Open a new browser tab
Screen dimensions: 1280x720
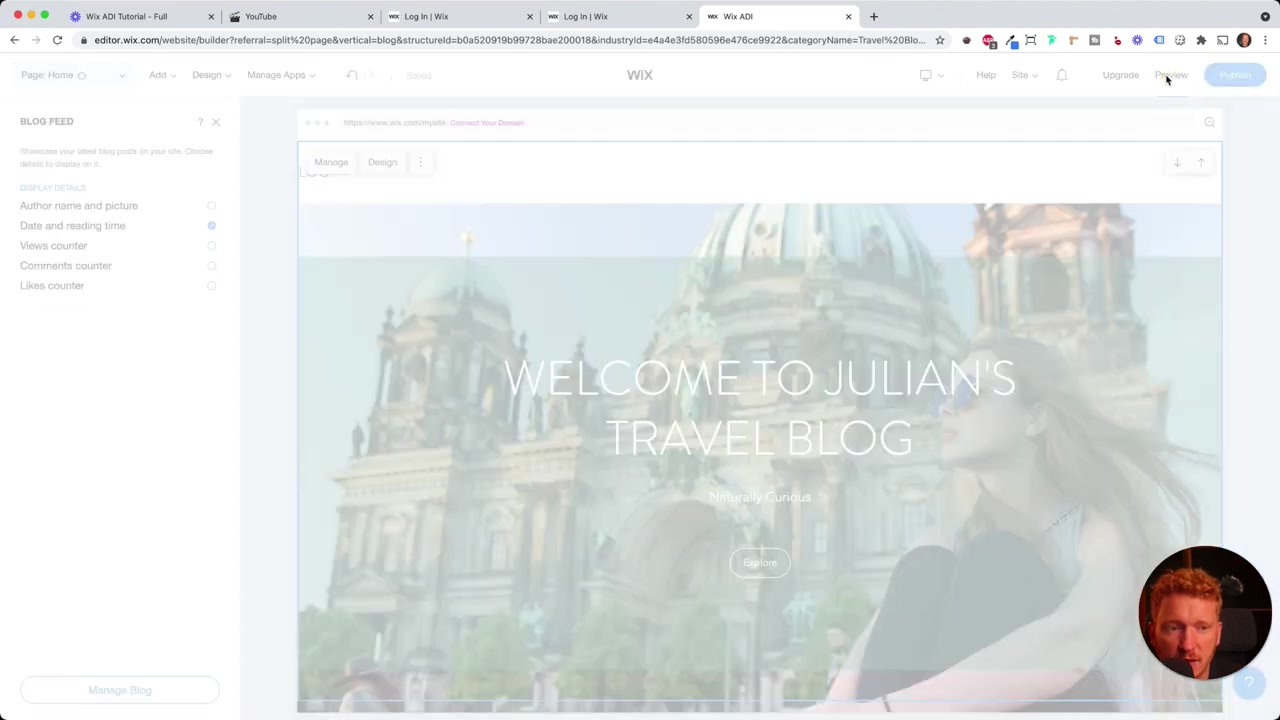(874, 16)
